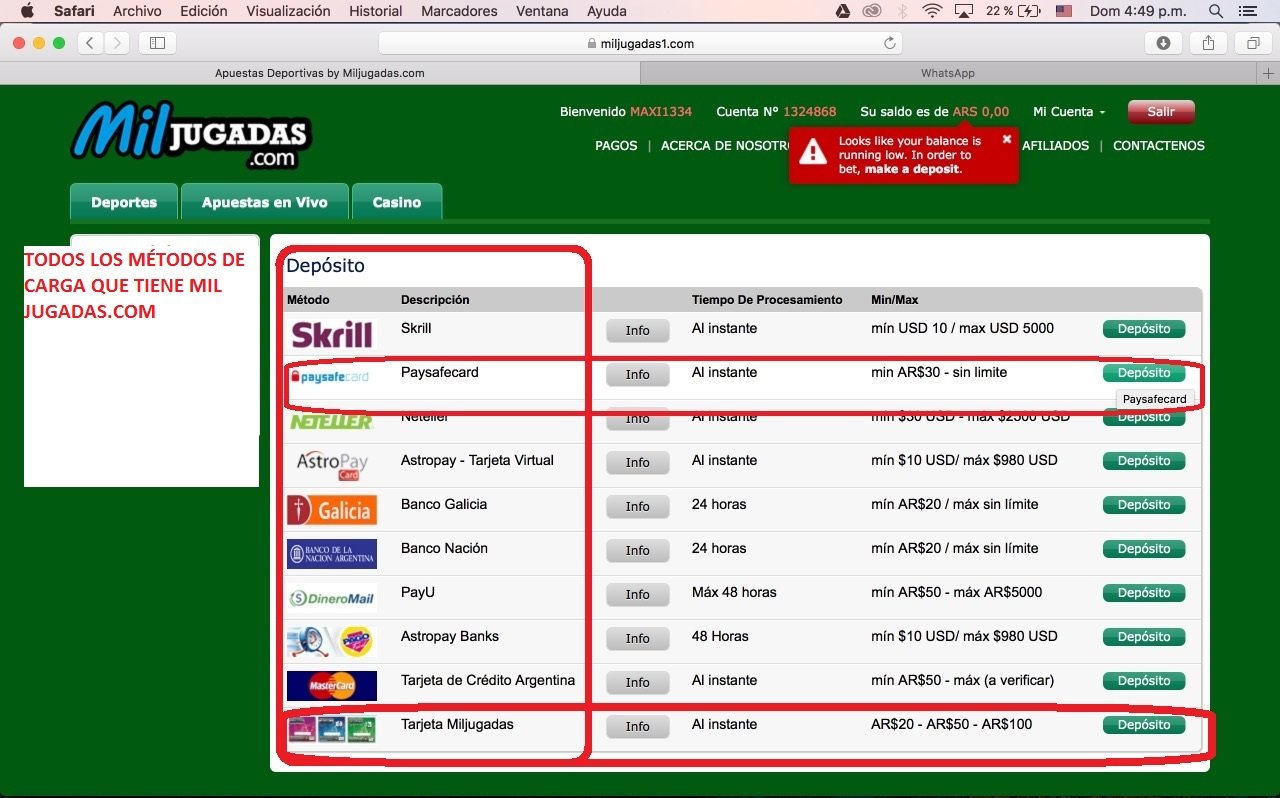Screen dimensions: 1280x798
Task: Click the Share icon in Safari toolbar
Action: (1208, 43)
